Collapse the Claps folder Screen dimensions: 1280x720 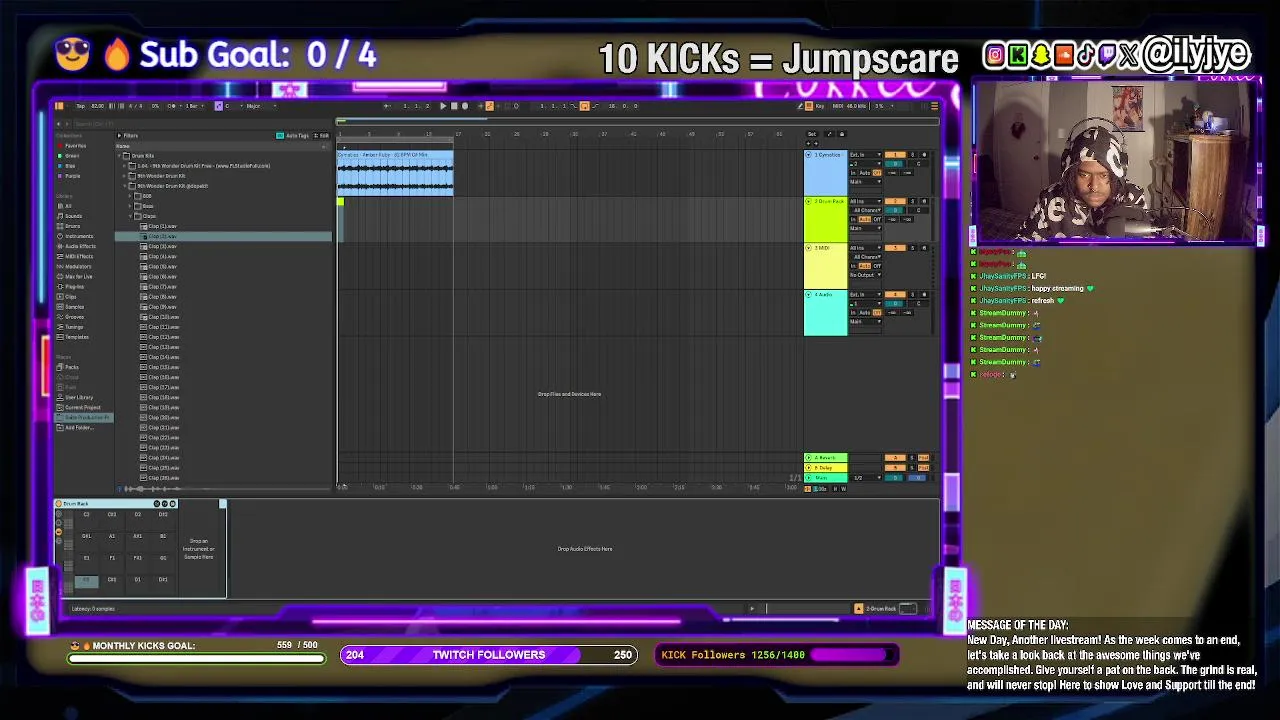[x=130, y=216]
